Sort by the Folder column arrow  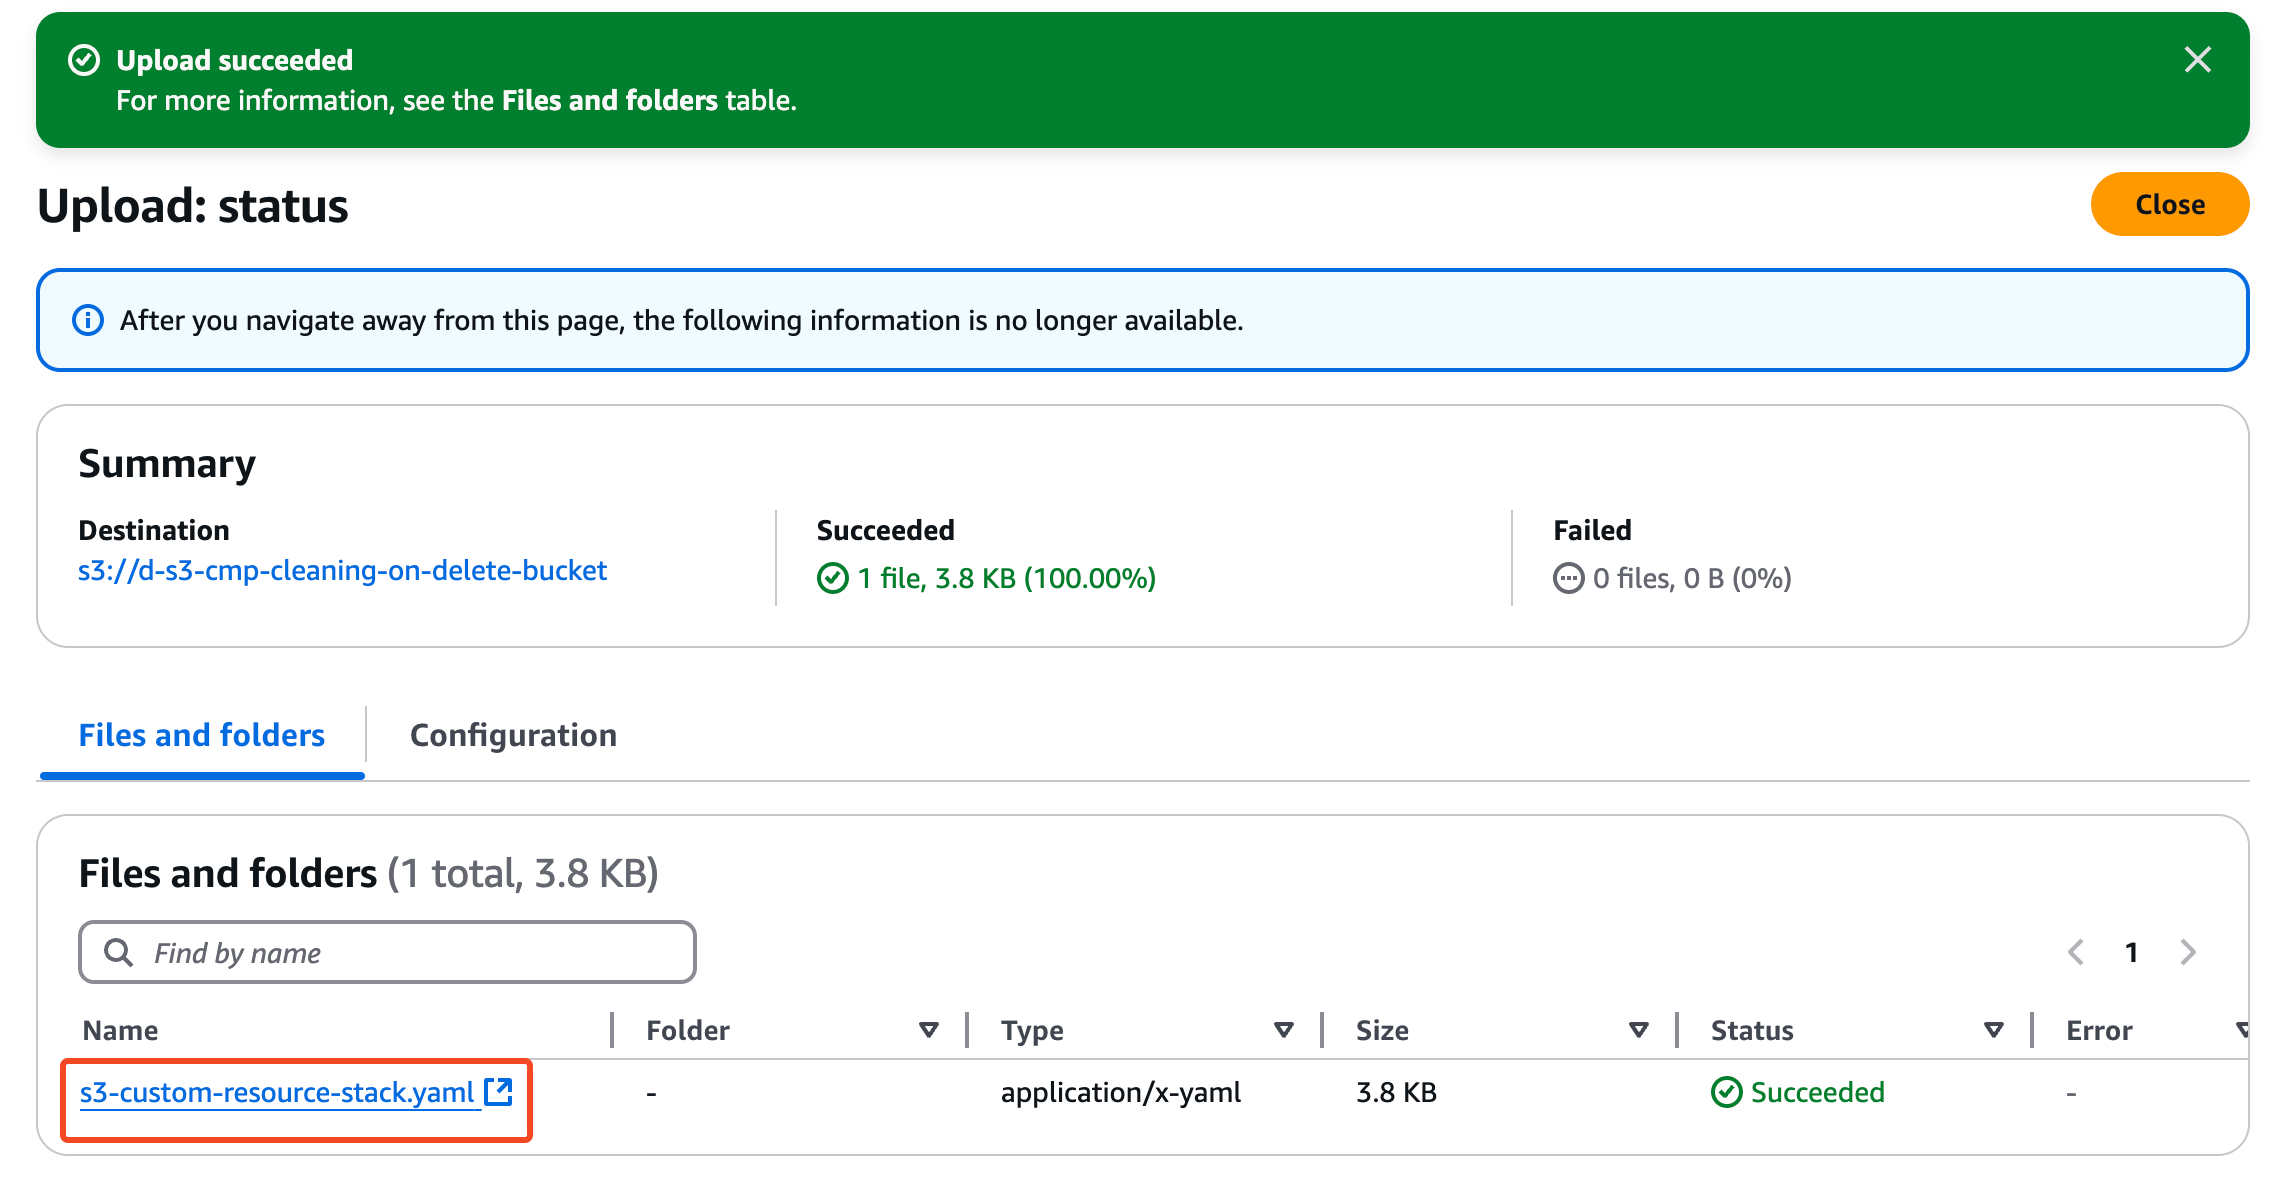coord(928,1030)
